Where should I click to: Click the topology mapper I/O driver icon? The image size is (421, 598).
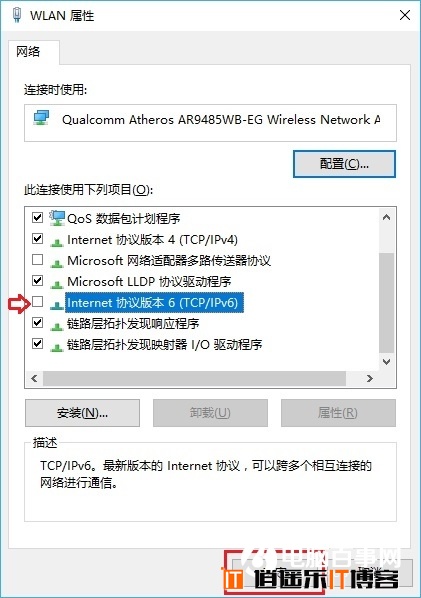(x=57, y=346)
